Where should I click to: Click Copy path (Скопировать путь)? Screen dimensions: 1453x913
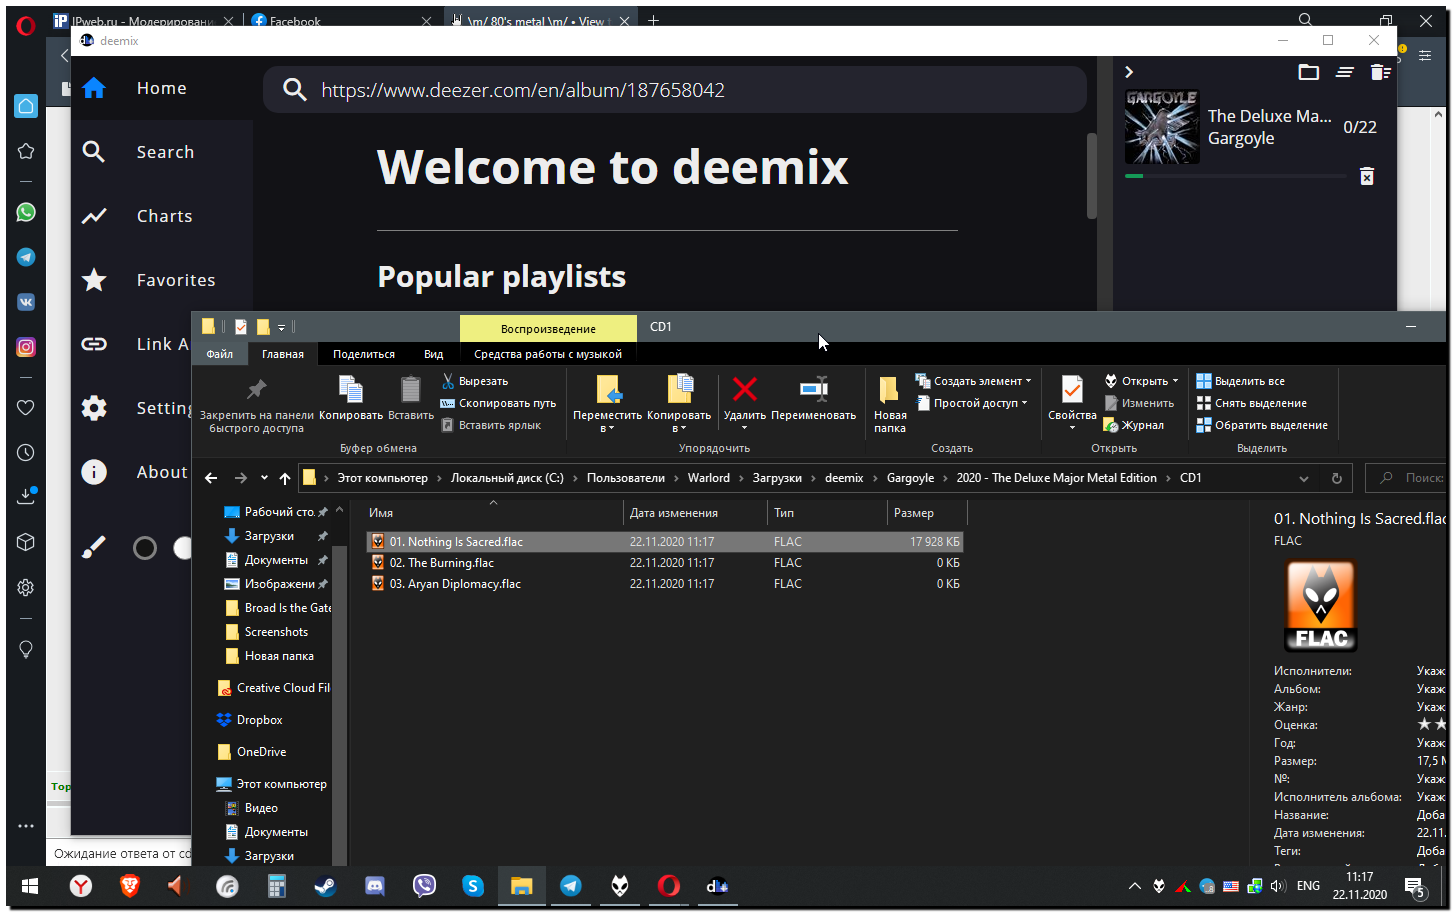pos(498,403)
